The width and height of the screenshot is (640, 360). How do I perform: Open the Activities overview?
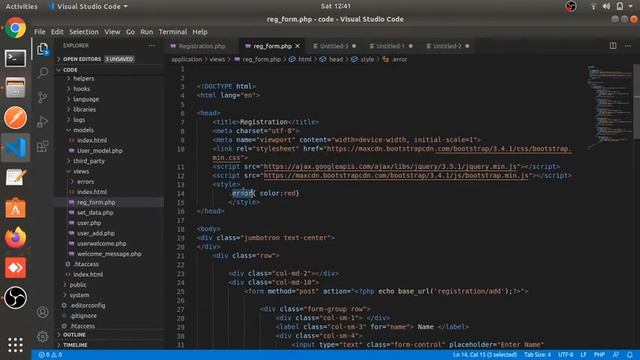point(21,7)
